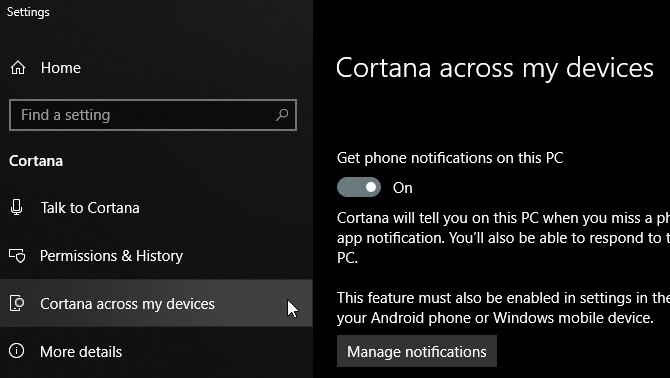The width and height of the screenshot is (670, 378).
Task: Click the Cortana section heading
Action: click(x=36, y=161)
